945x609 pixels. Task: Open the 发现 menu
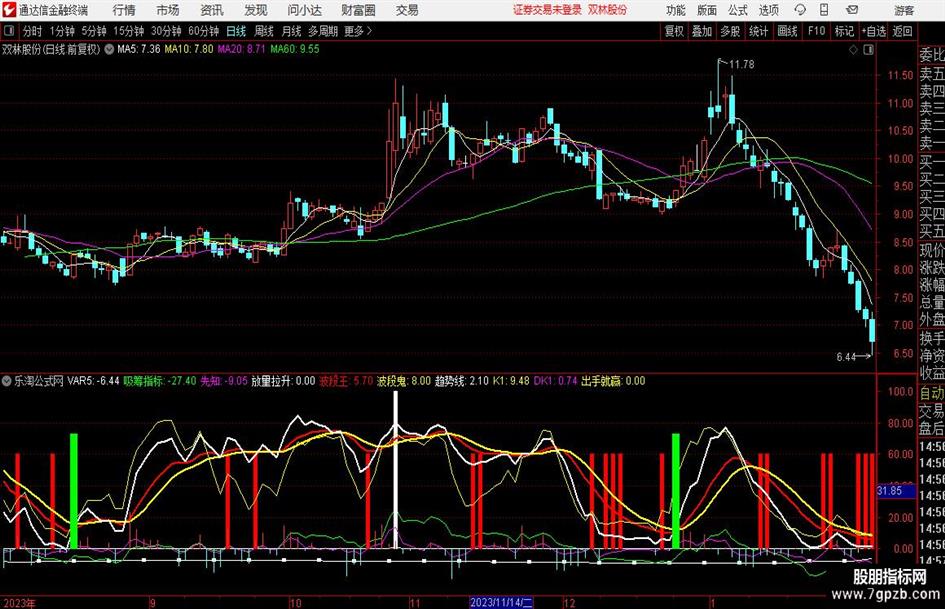(x=256, y=10)
